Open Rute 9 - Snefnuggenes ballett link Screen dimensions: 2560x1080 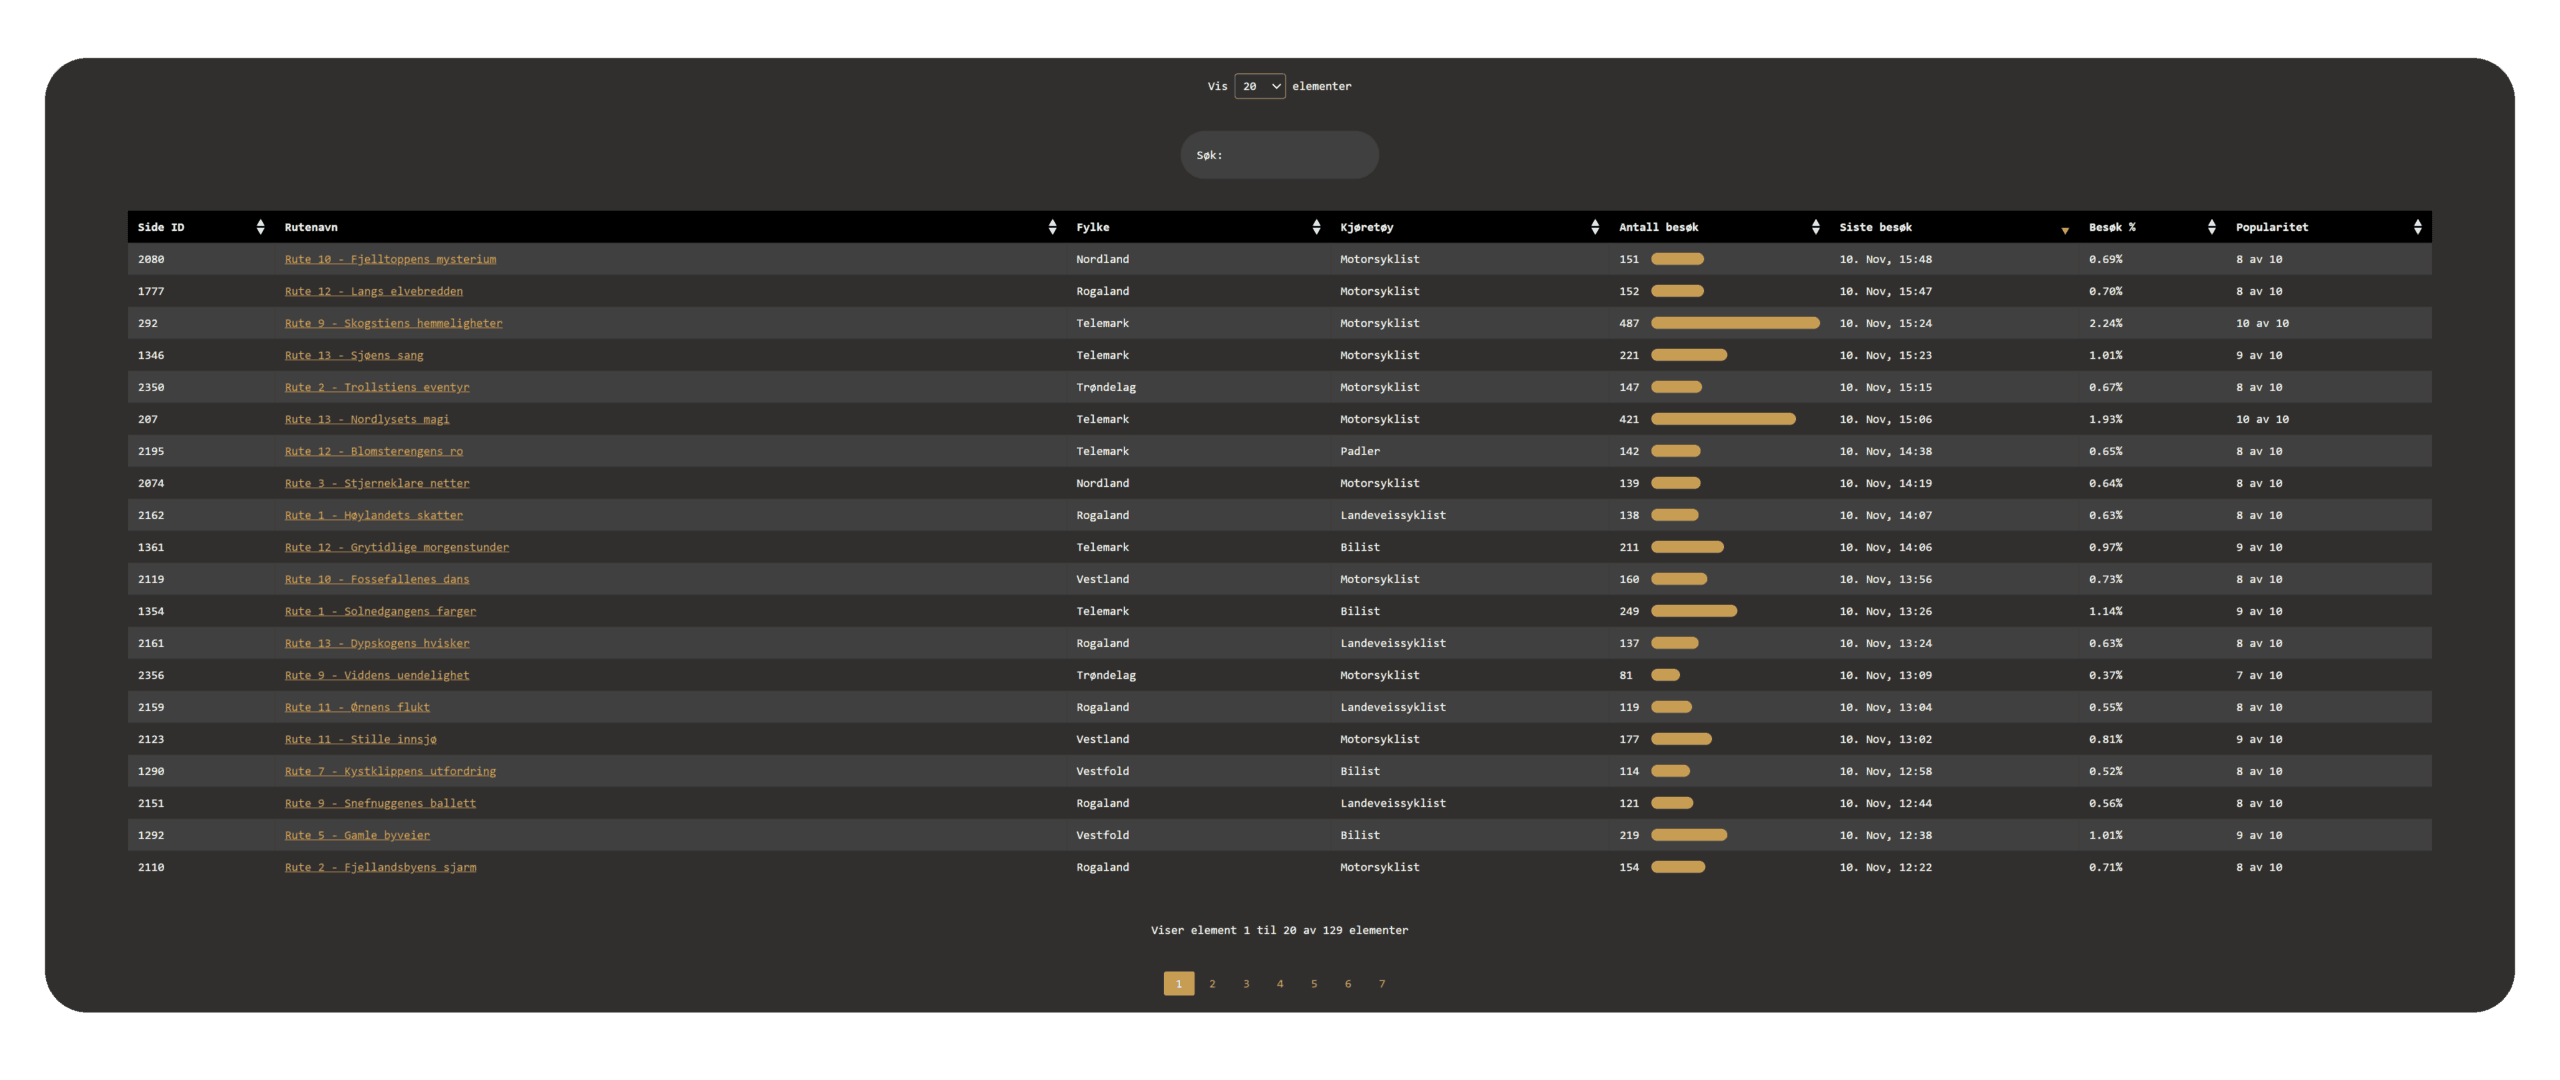point(380,803)
